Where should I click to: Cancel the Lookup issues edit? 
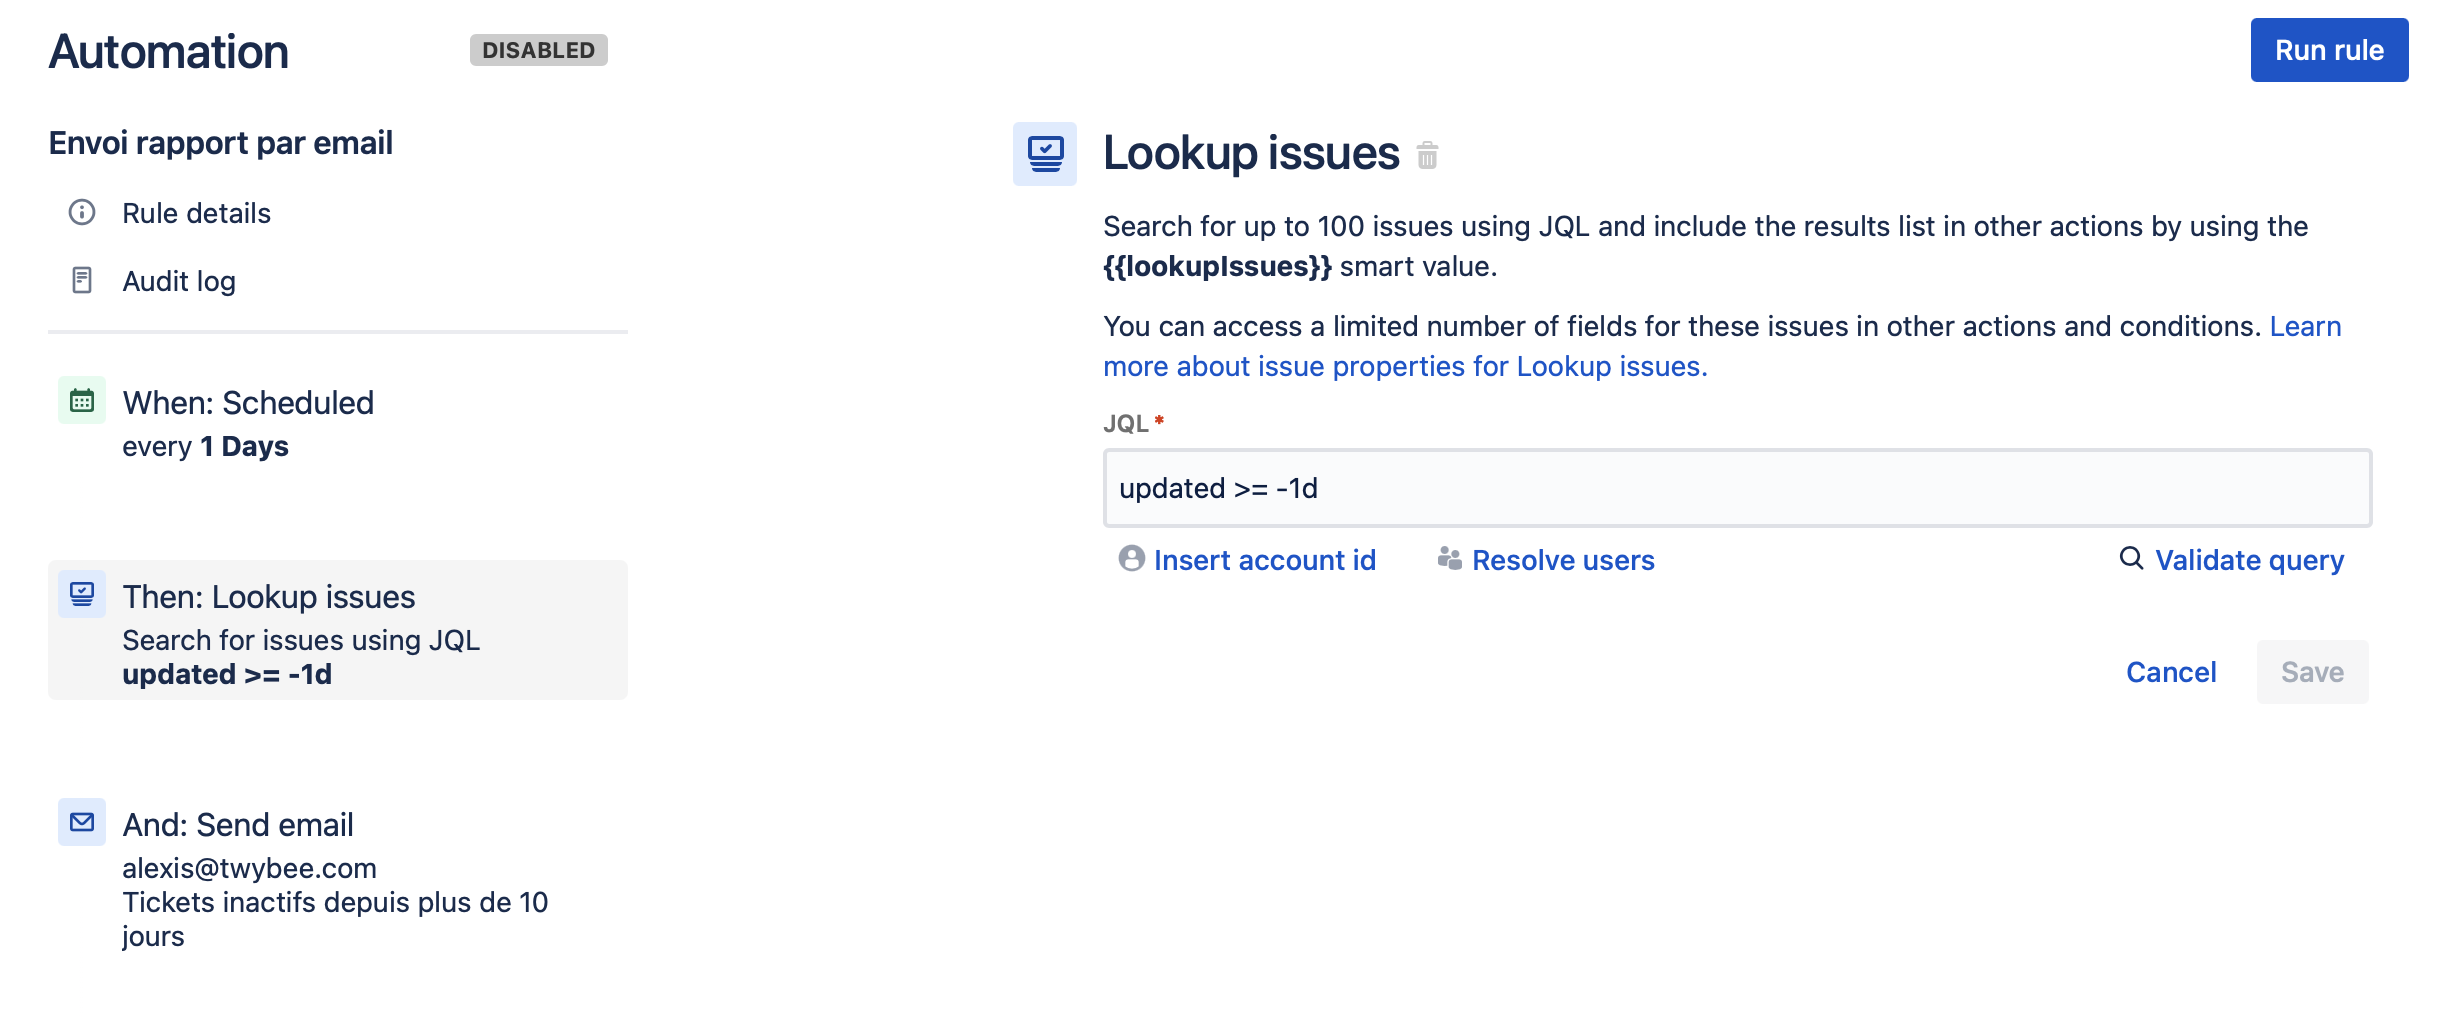pyautogui.click(x=2171, y=672)
